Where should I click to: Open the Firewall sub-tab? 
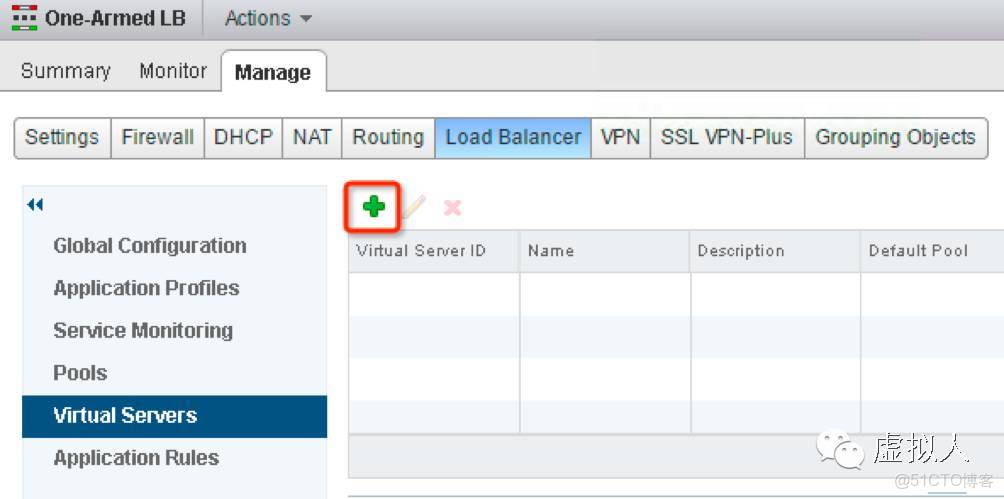click(158, 137)
